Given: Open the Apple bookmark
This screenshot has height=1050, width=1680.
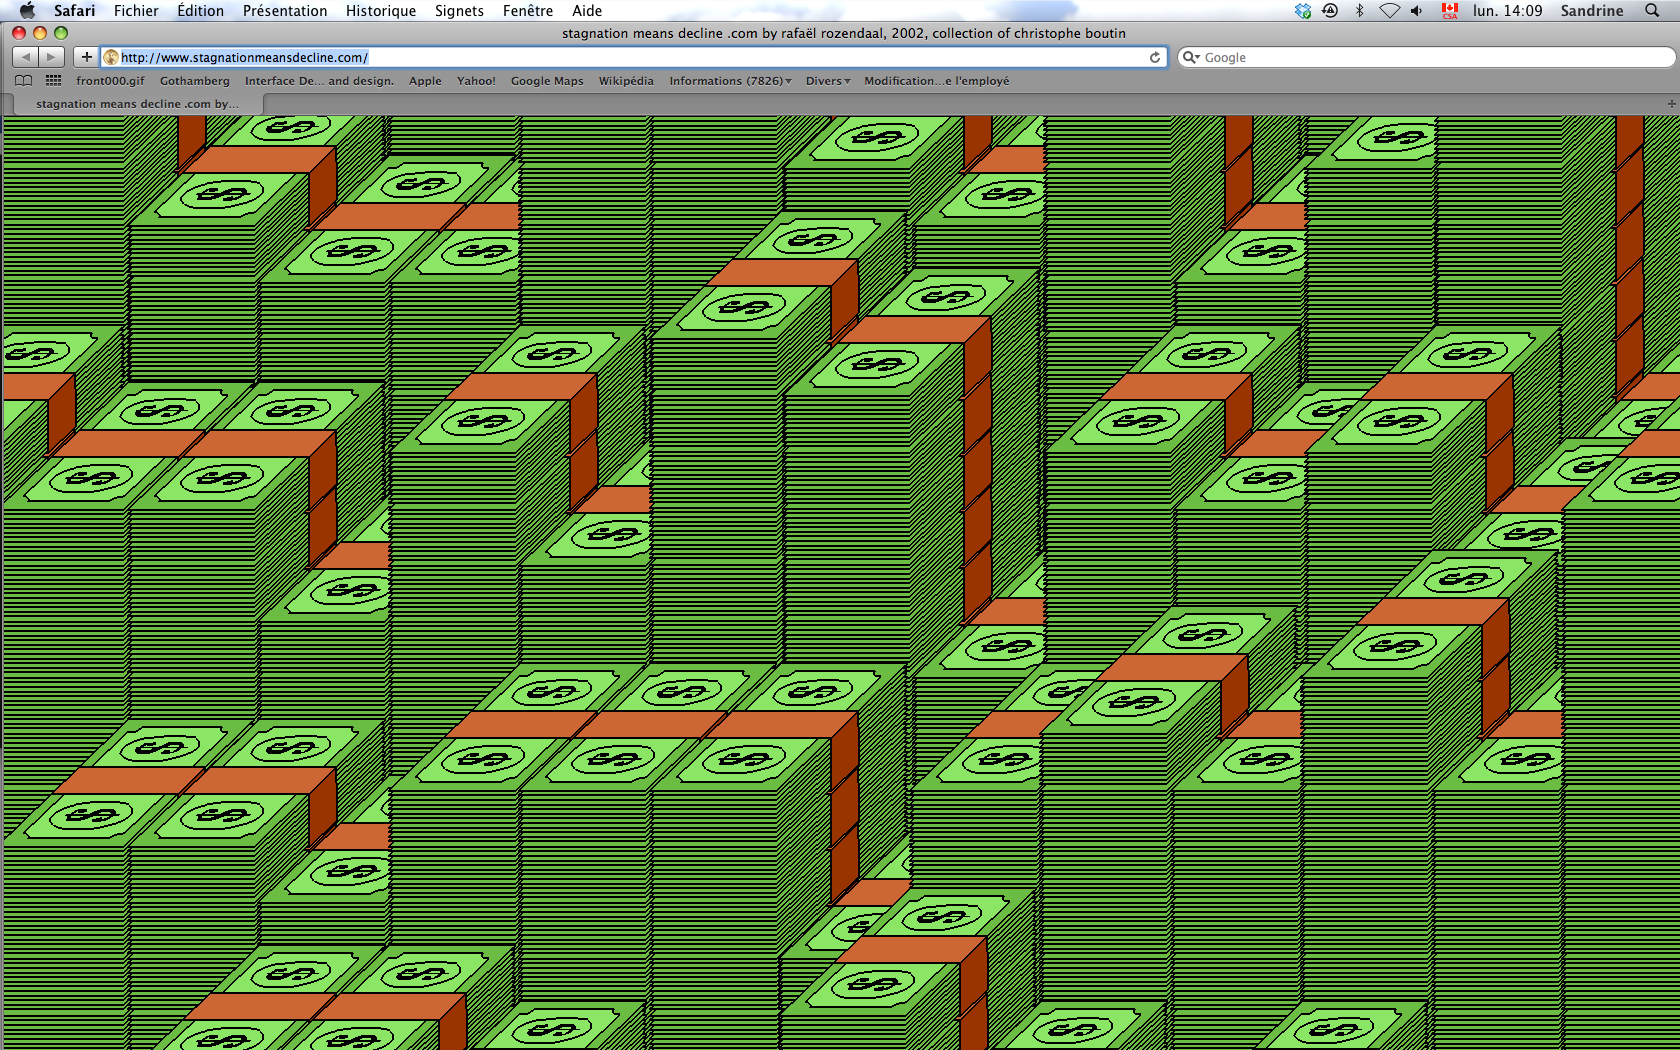Looking at the screenshot, I should pos(425,81).
